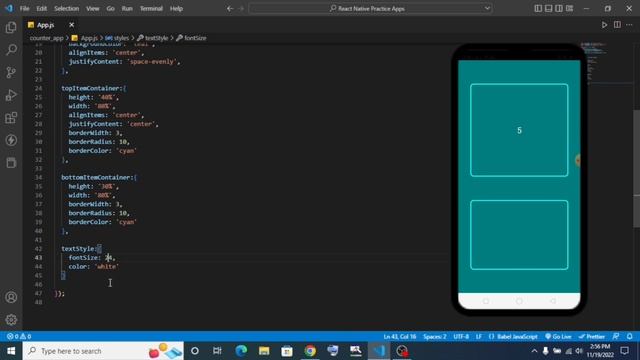Viewport: 640px width, 360px height.
Task: Run the file with the play icon
Action: tap(604, 25)
